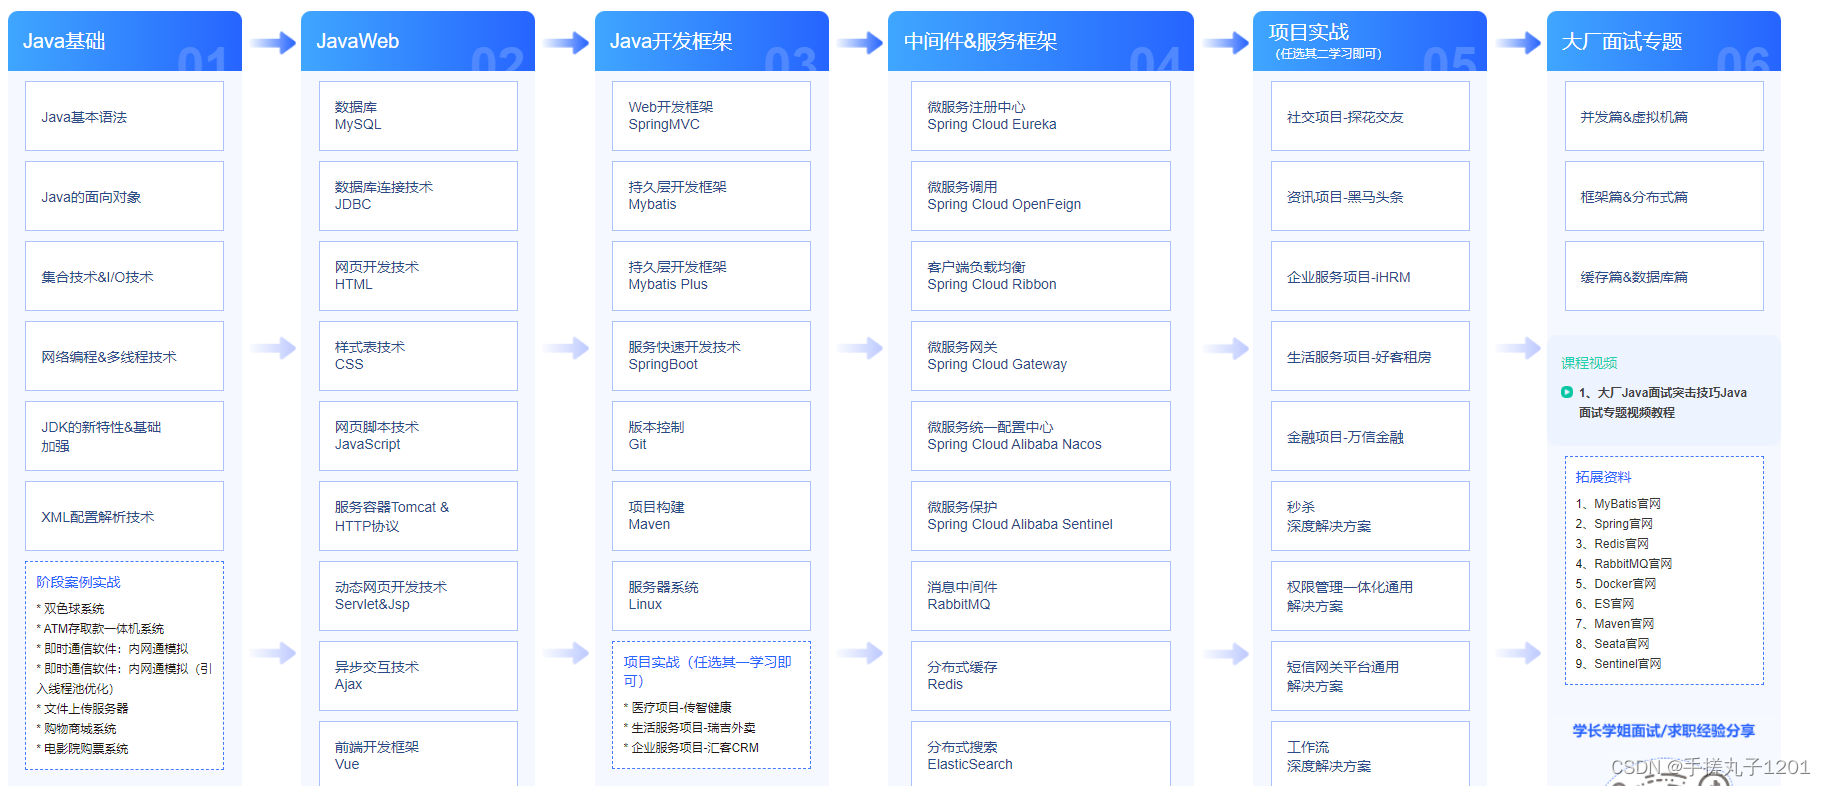1826x786 pixels.
Task: Open the XML配置解析技术 card
Action: [x=125, y=516]
